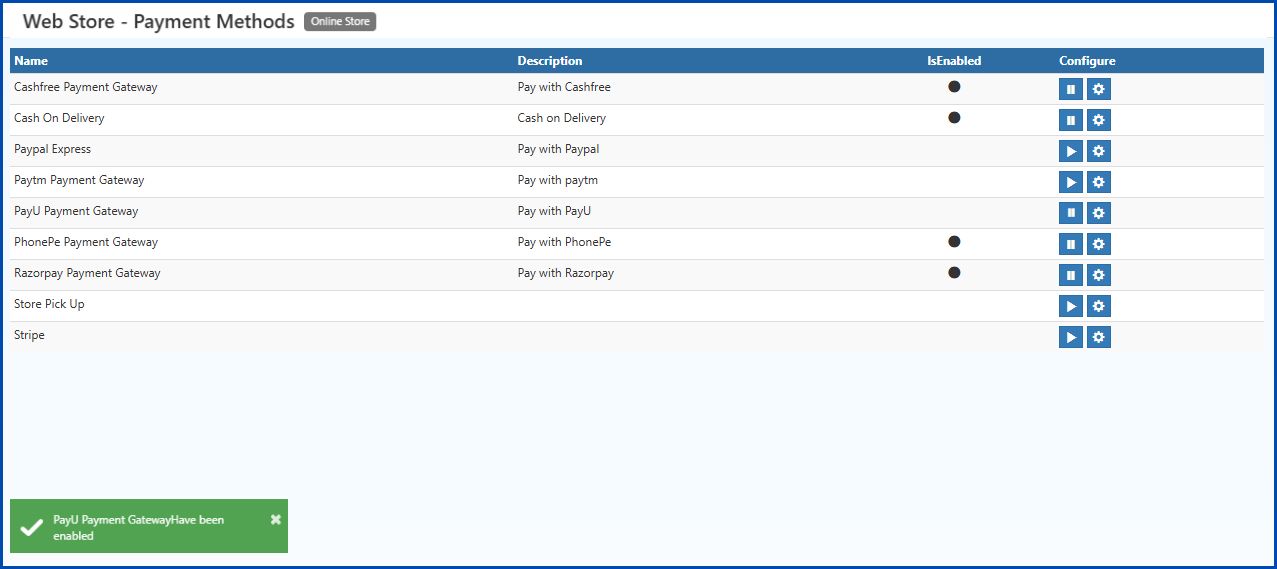
Task: Select the Store Pick Up name
Action: pos(49,304)
